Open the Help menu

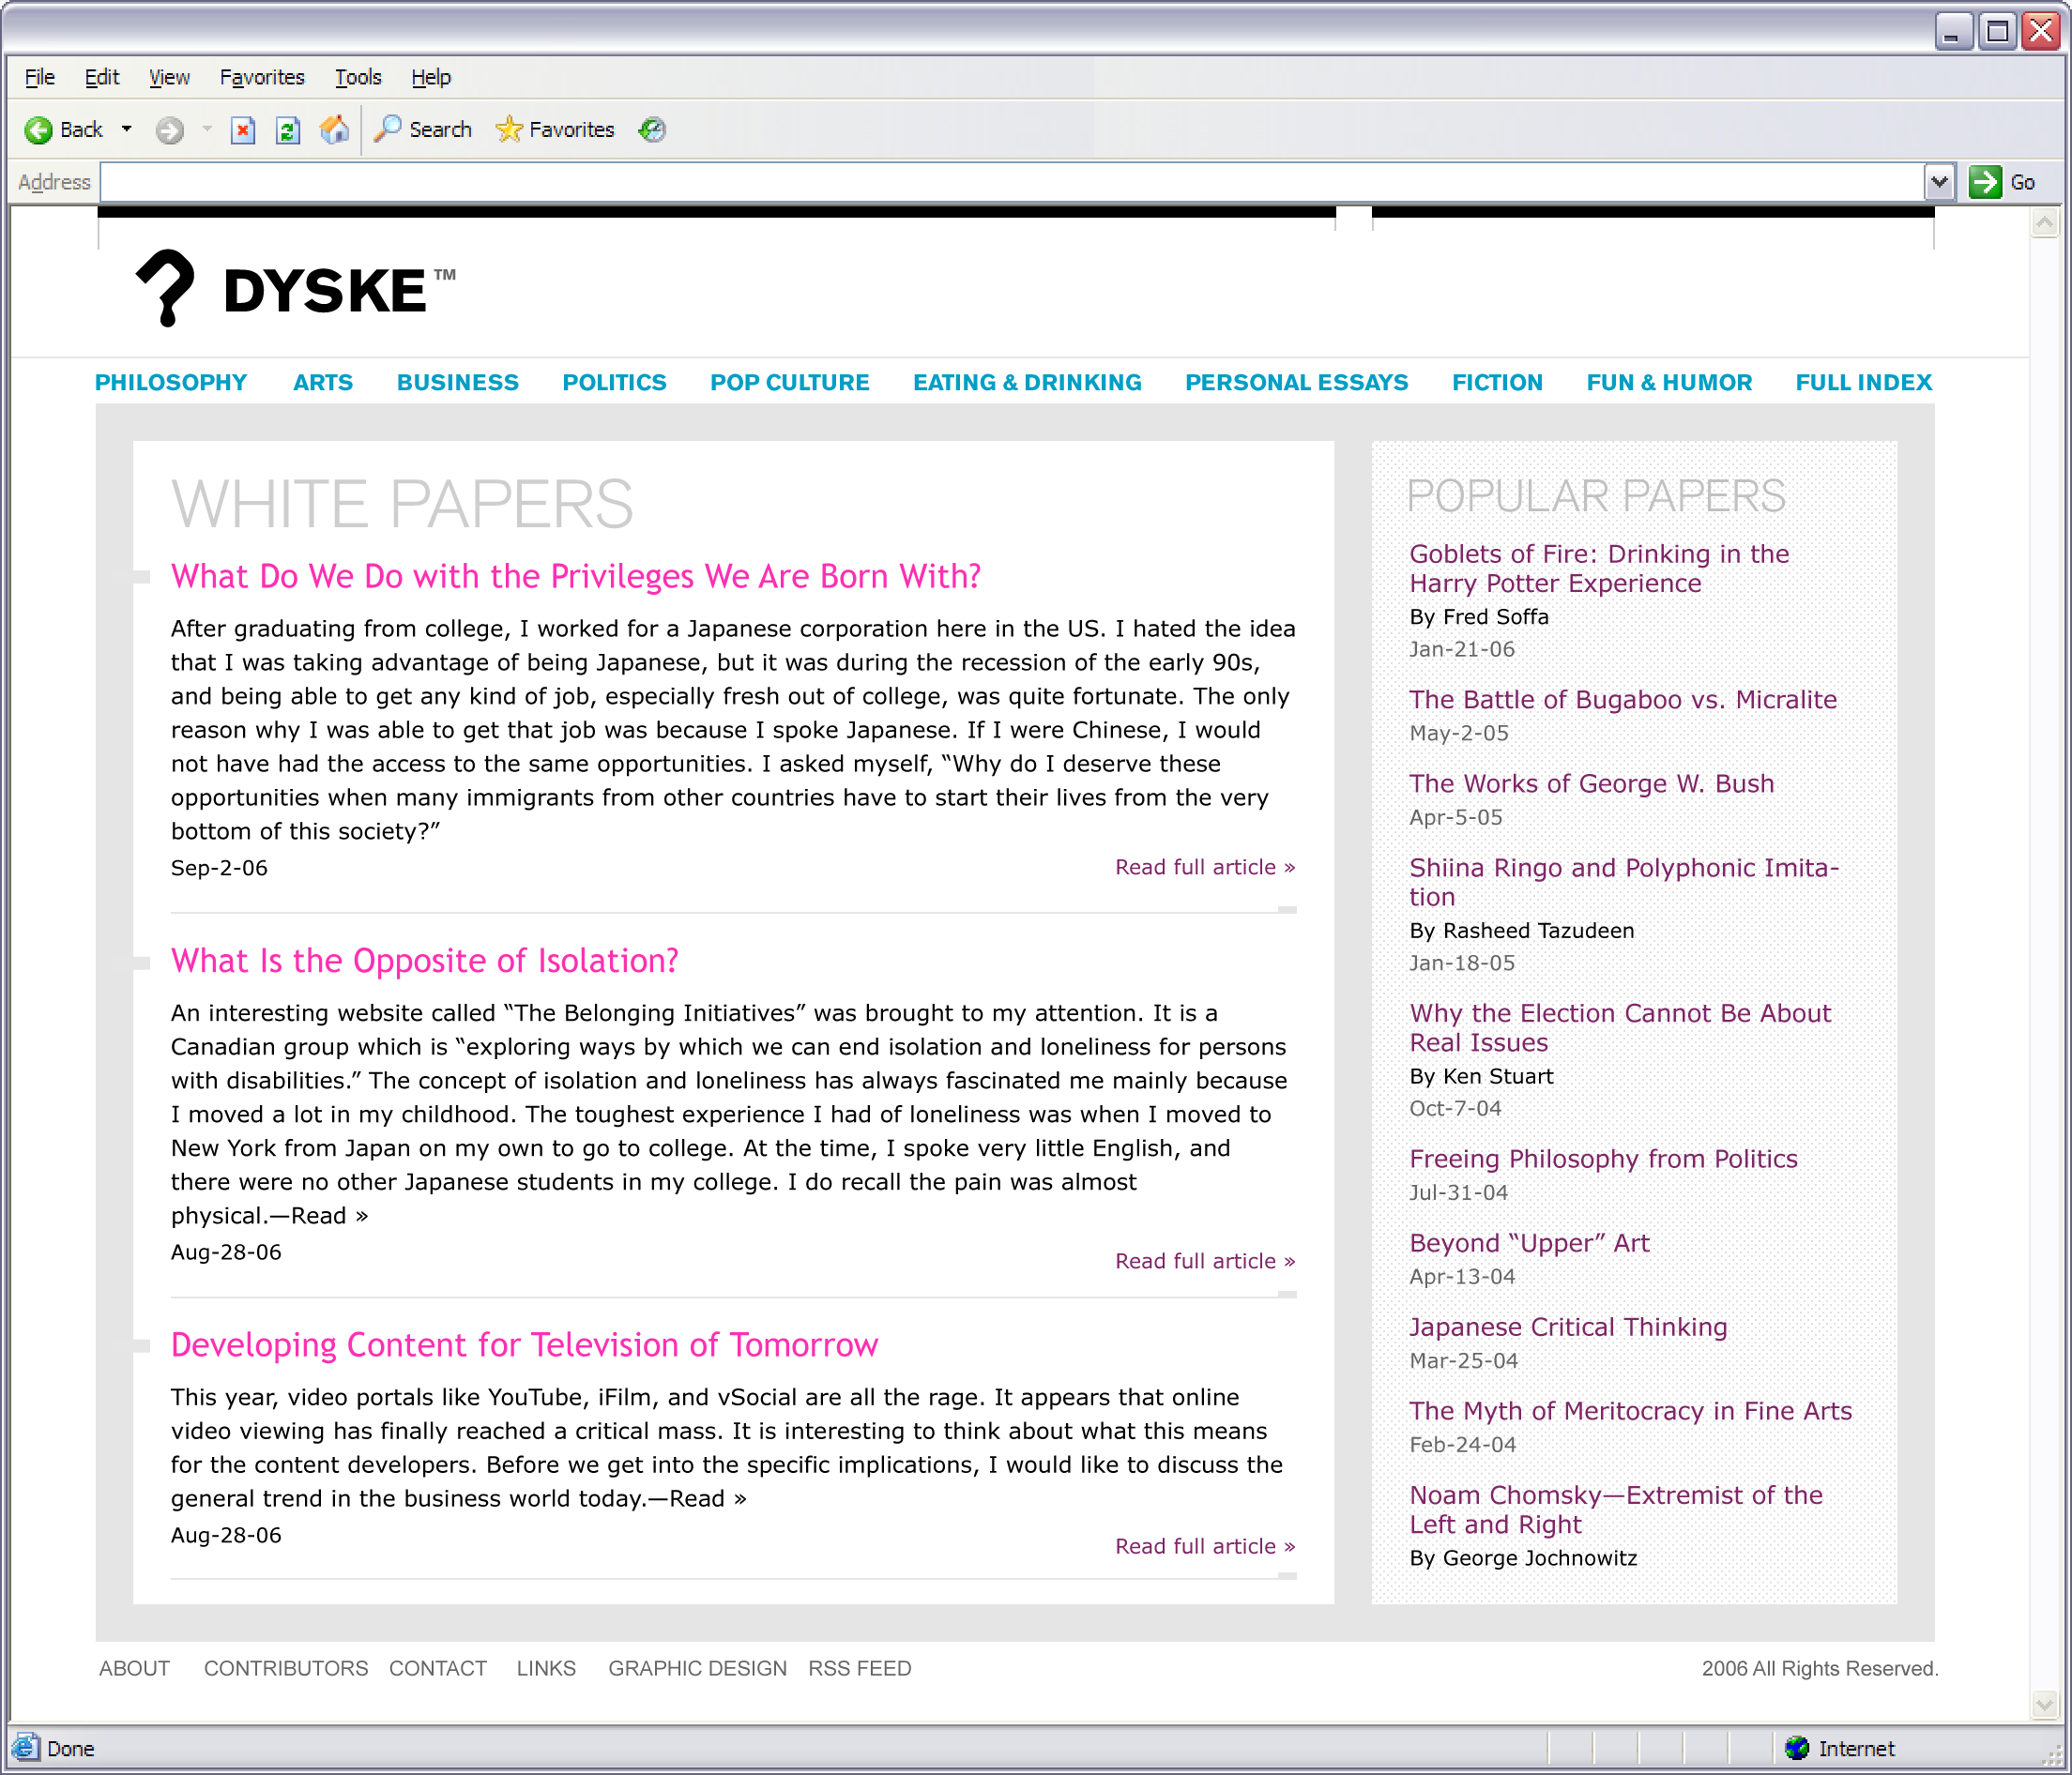pyautogui.click(x=431, y=77)
